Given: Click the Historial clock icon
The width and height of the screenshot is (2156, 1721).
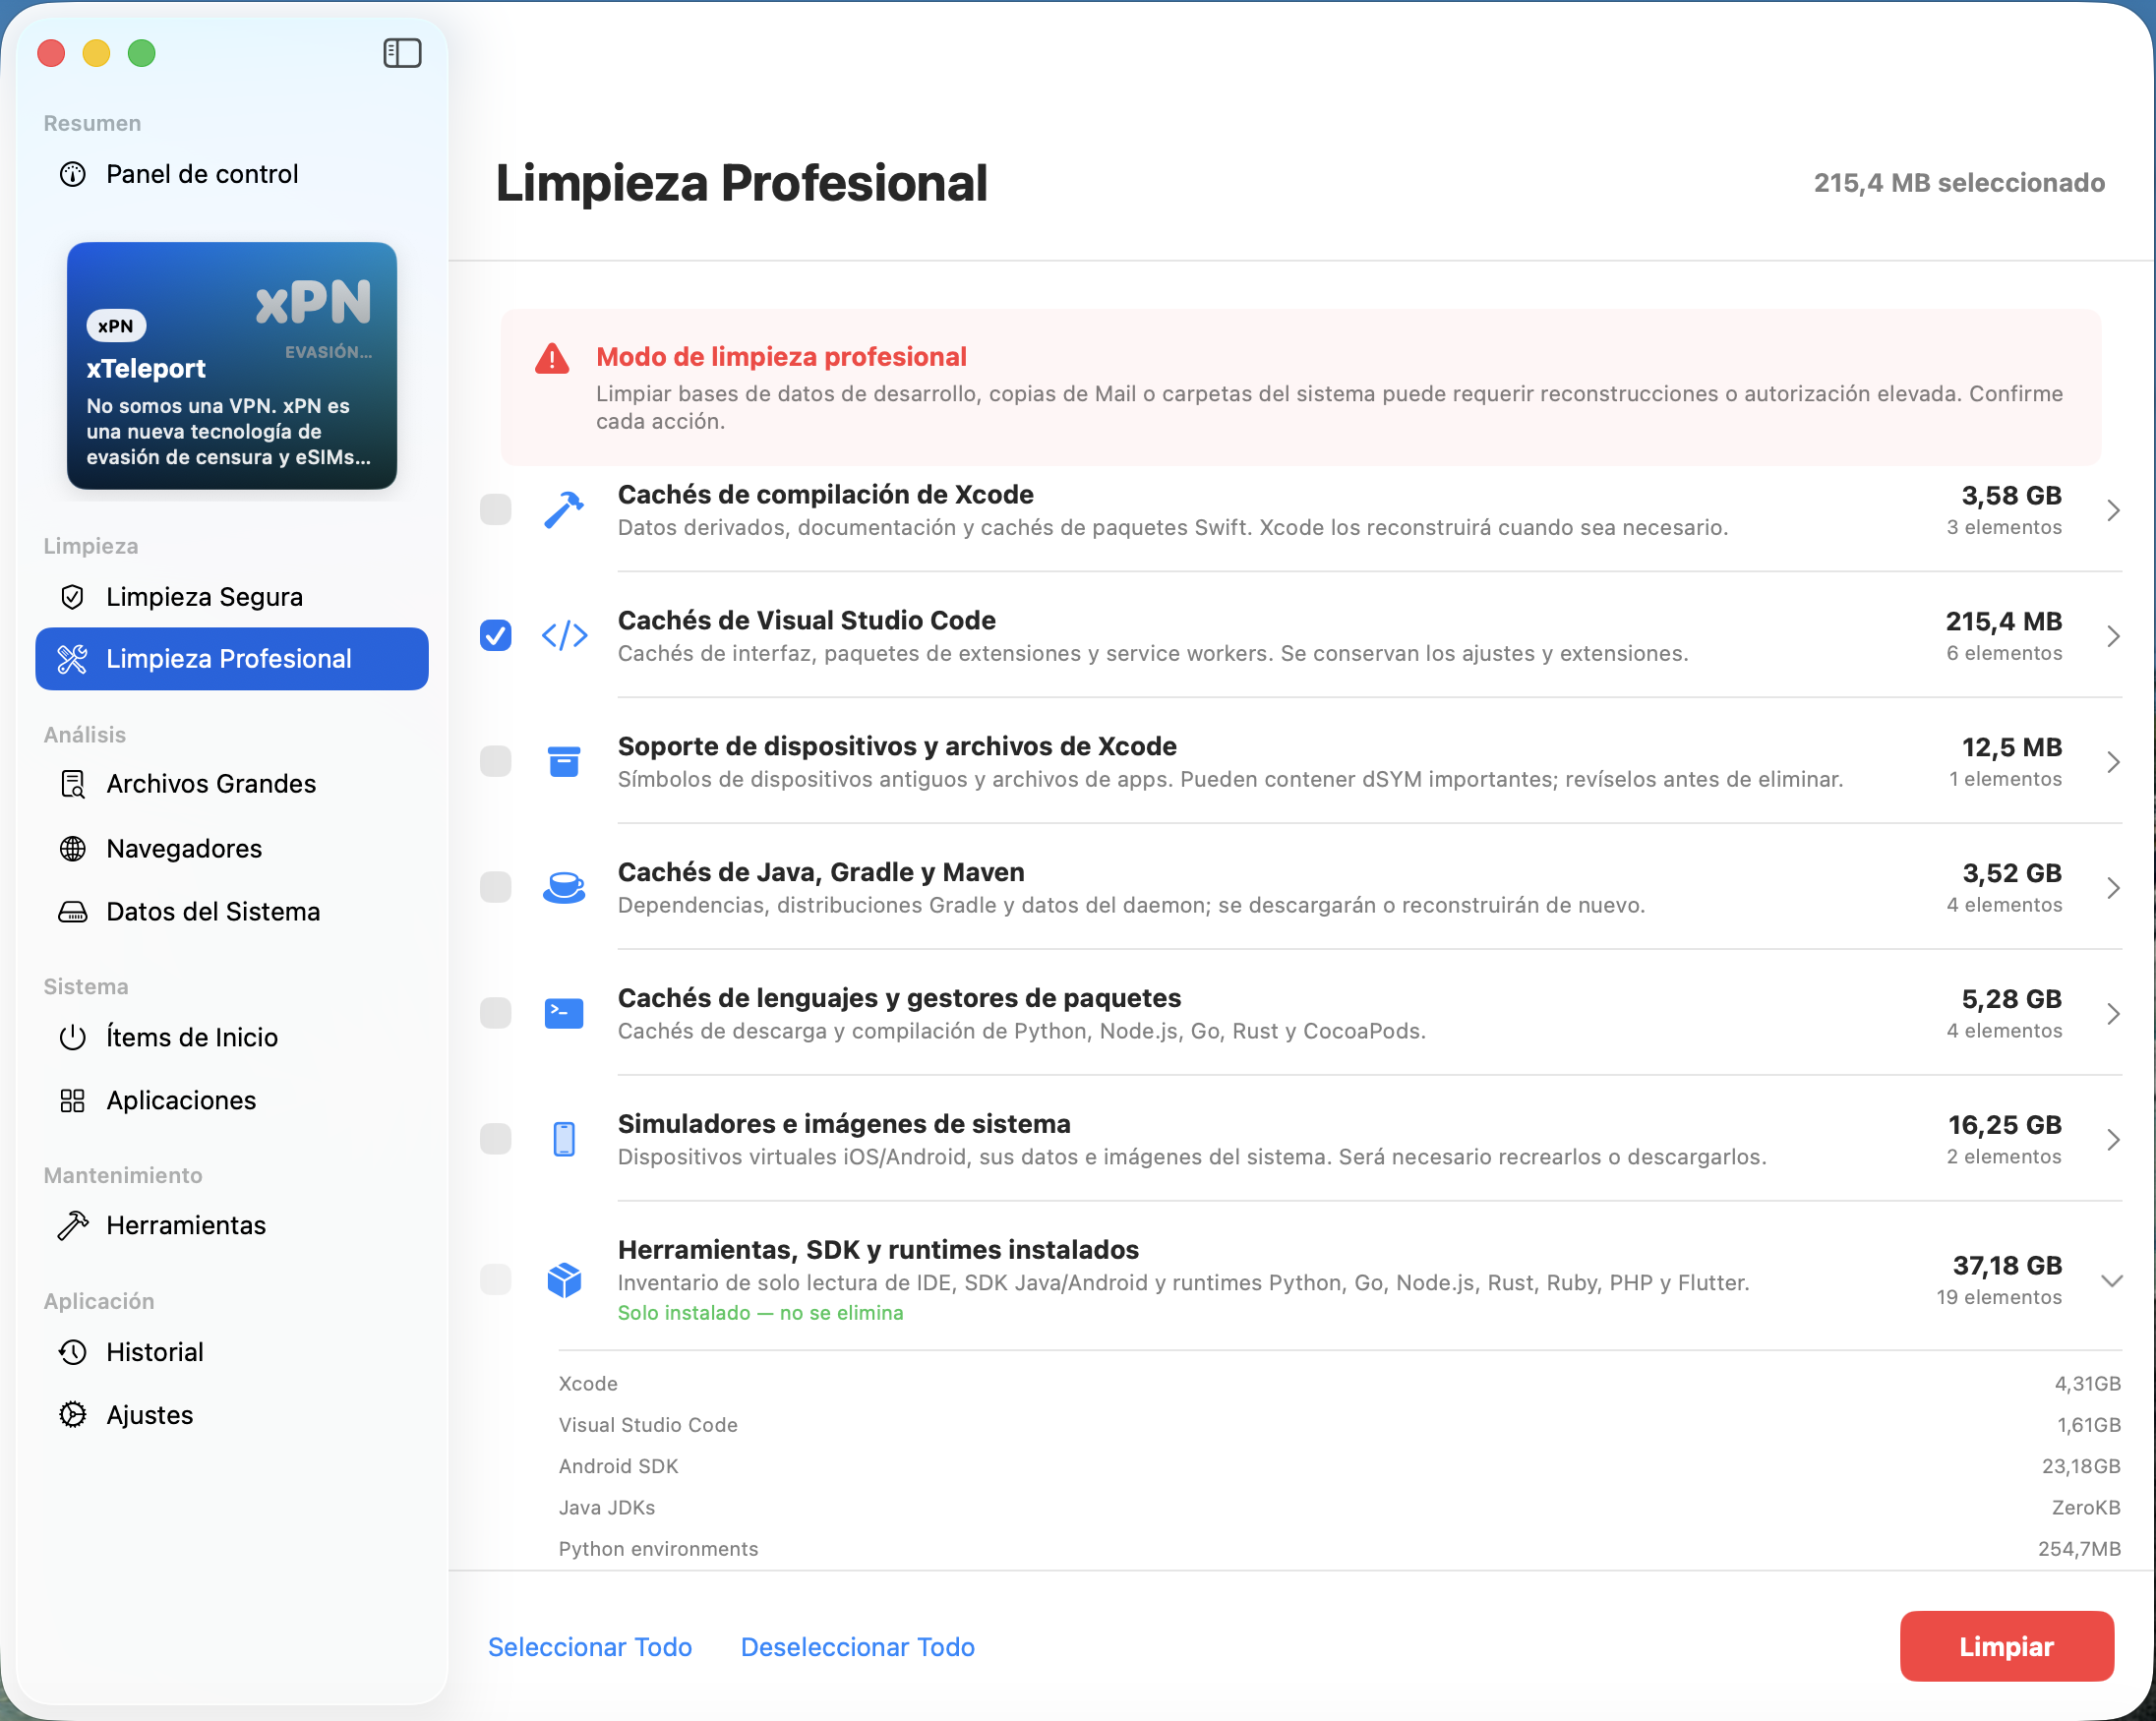Looking at the screenshot, I should pyautogui.click(x=73, y=1352).
